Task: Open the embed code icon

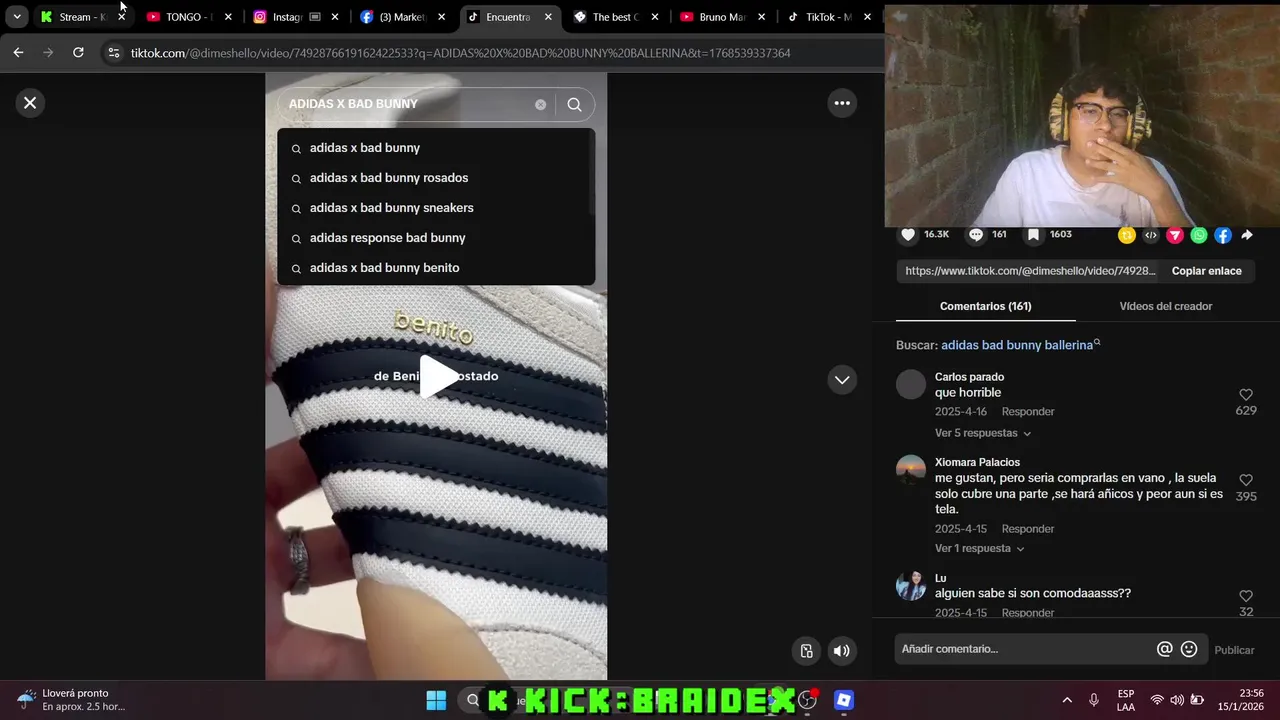Action: pyautogui.click(x=1151, y=235)
